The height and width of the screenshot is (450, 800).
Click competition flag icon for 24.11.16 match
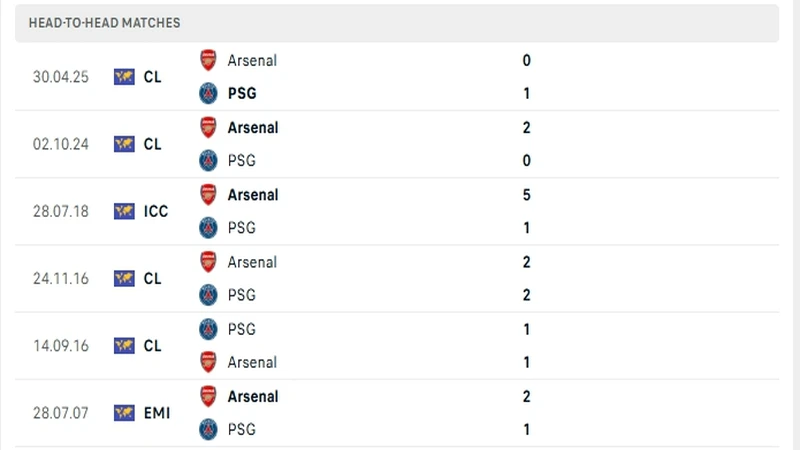pyautogui.click(x=124, y=278)
